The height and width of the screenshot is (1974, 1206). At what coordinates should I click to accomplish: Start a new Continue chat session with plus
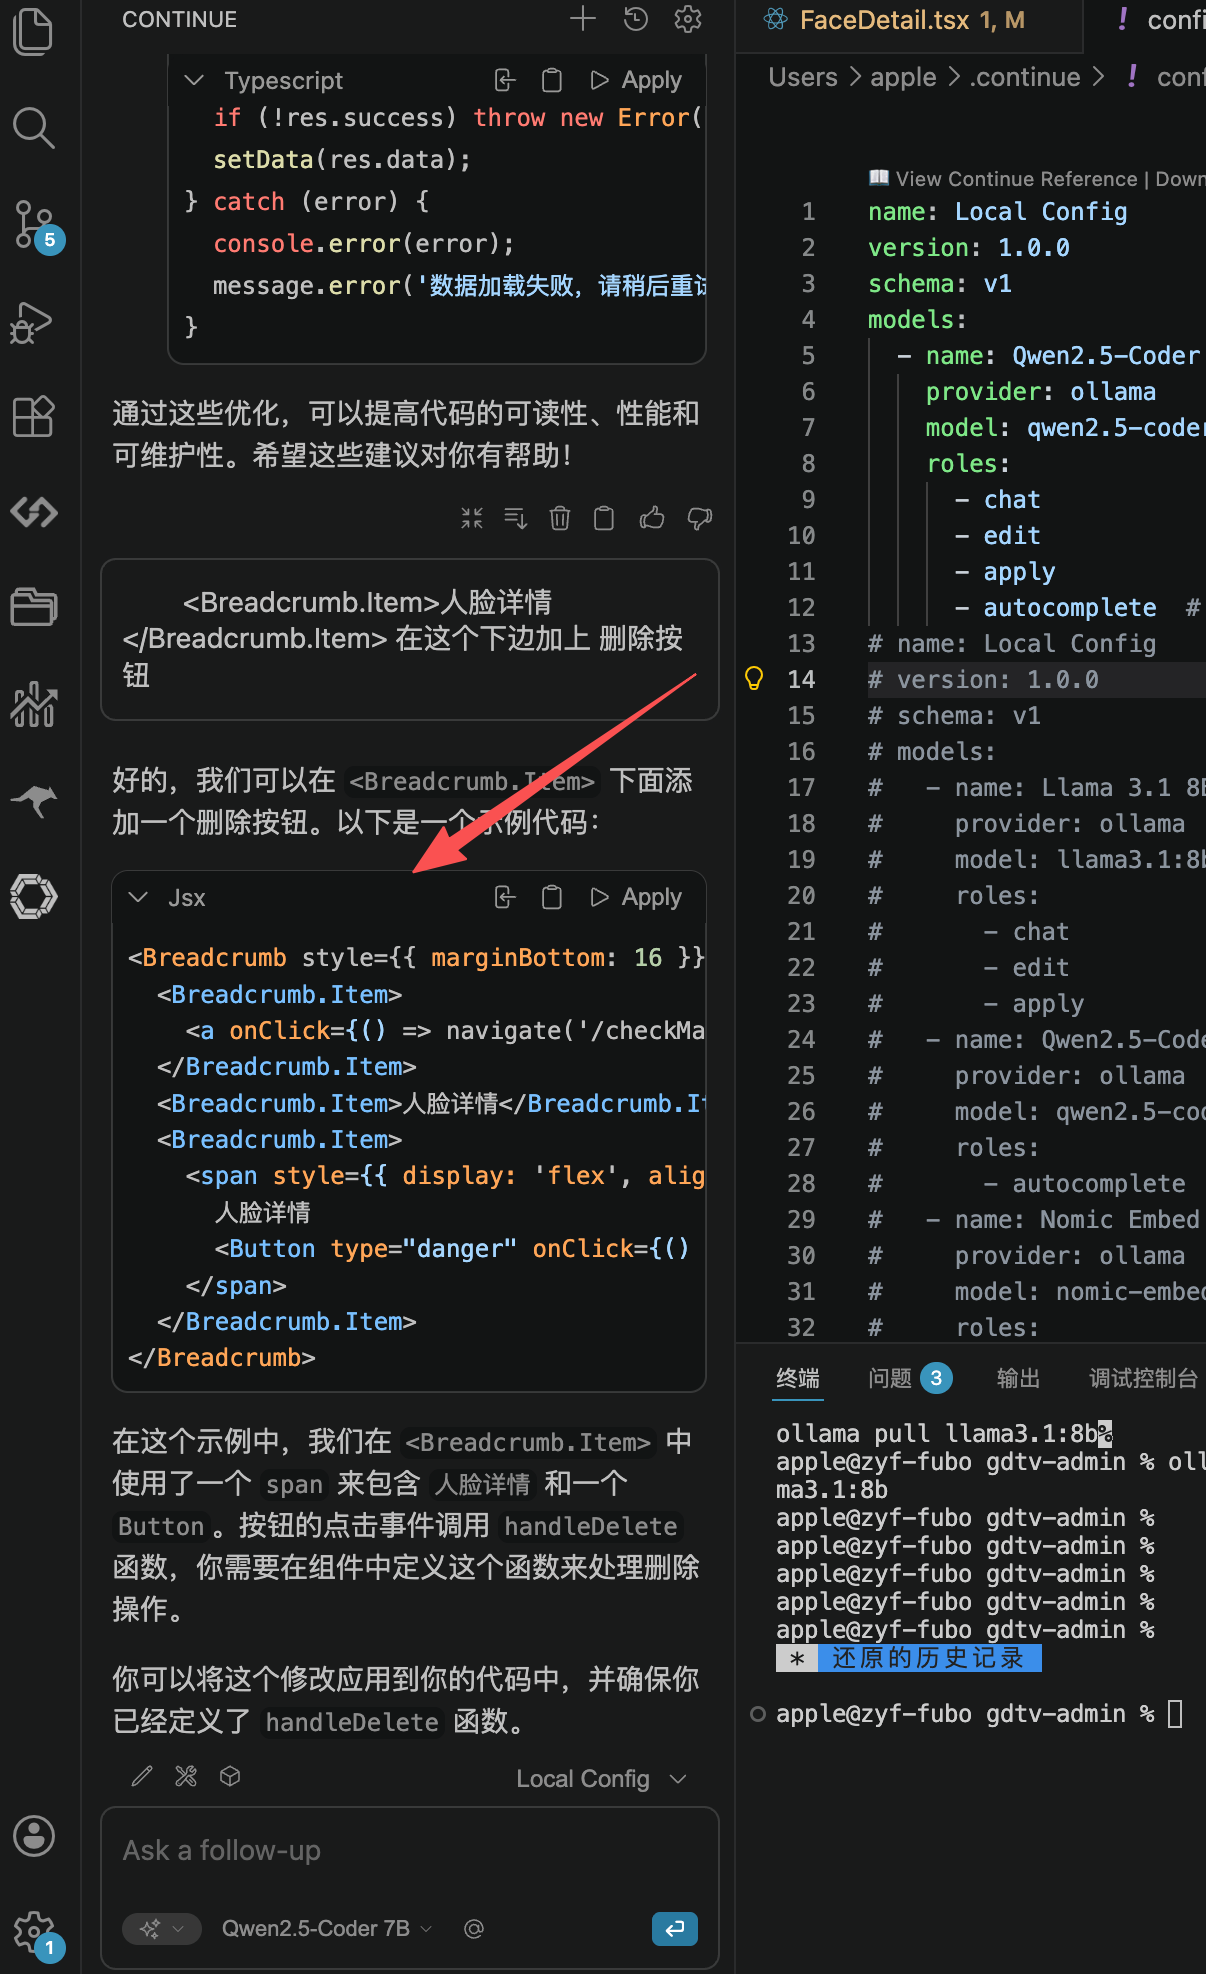582,19
